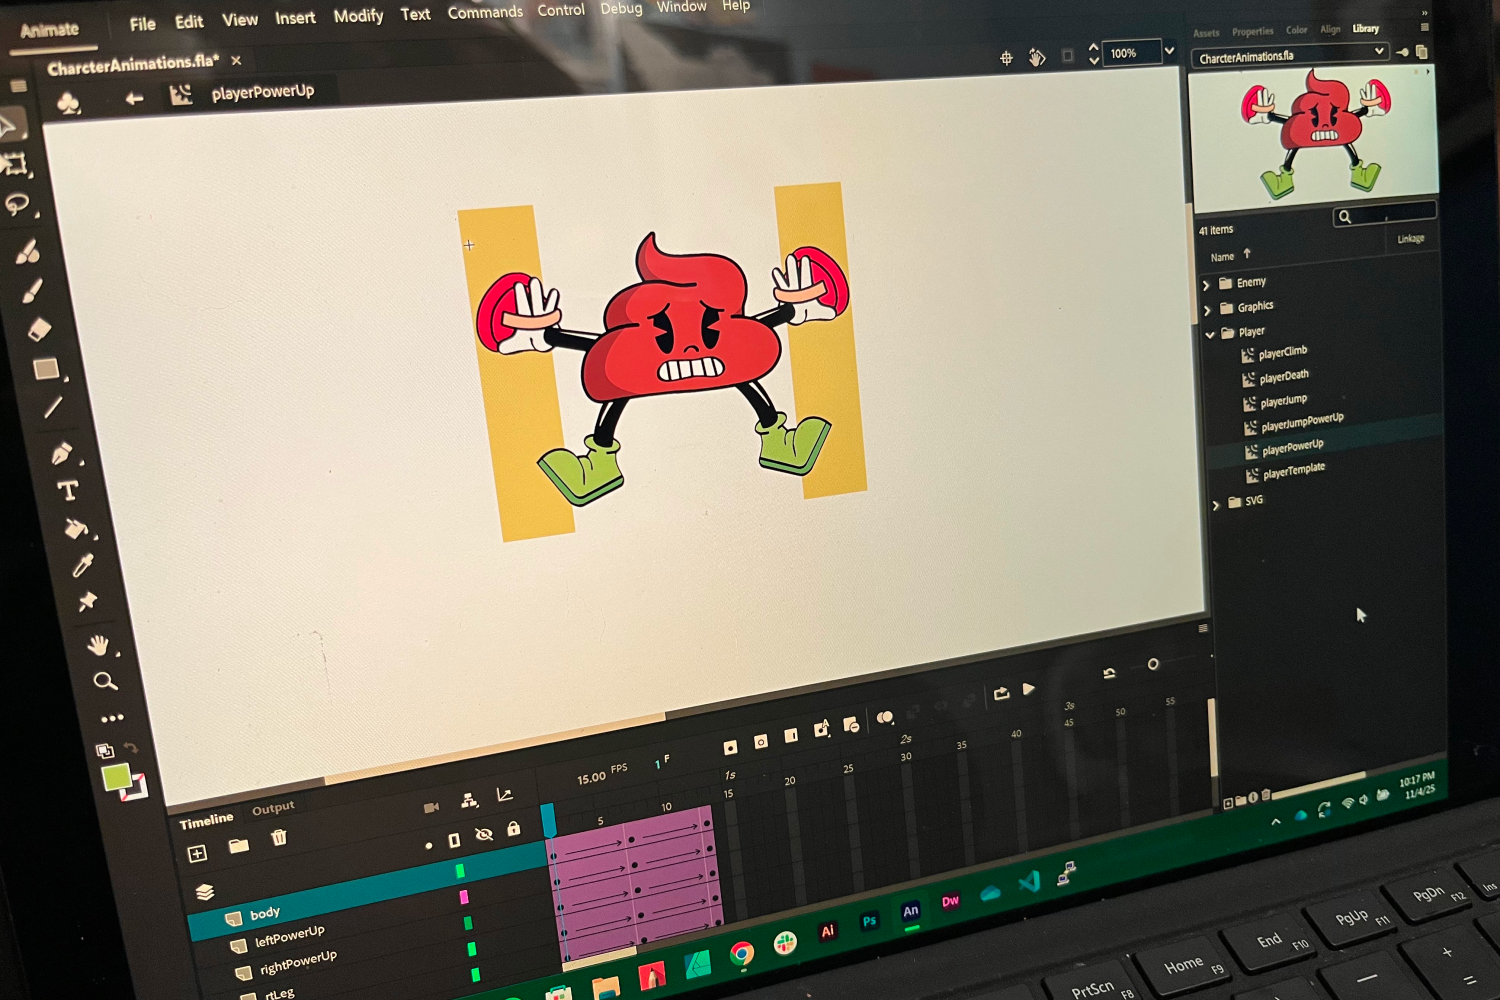Select the Hand tool

98,645
